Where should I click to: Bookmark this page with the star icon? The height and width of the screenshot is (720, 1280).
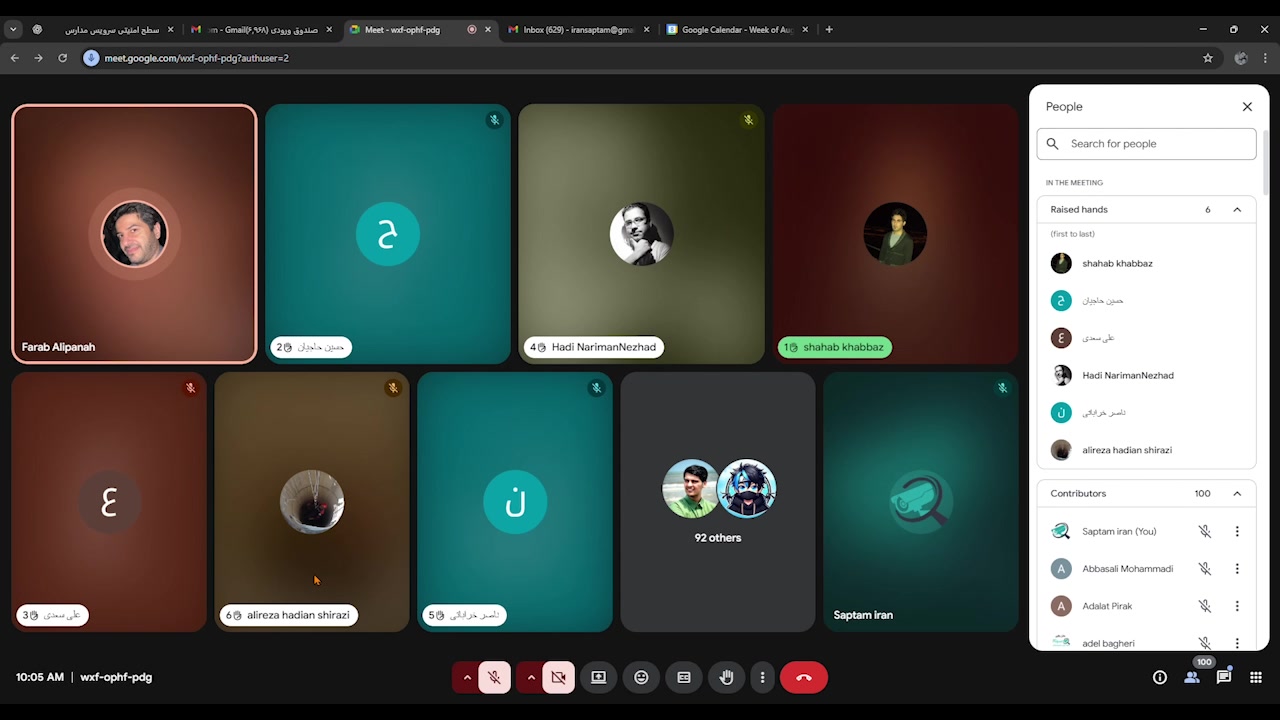[x=1208, y=58]
